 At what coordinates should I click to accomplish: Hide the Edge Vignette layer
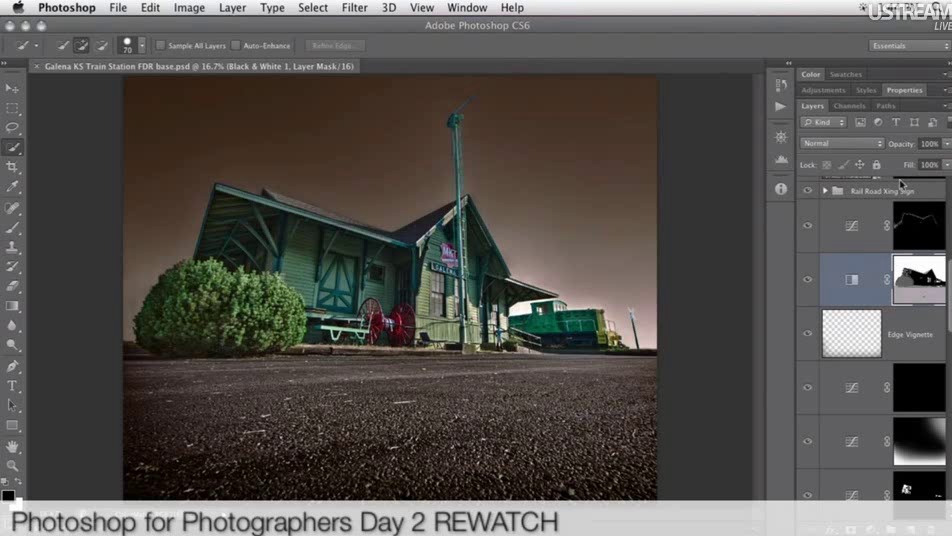click(808, 333)
